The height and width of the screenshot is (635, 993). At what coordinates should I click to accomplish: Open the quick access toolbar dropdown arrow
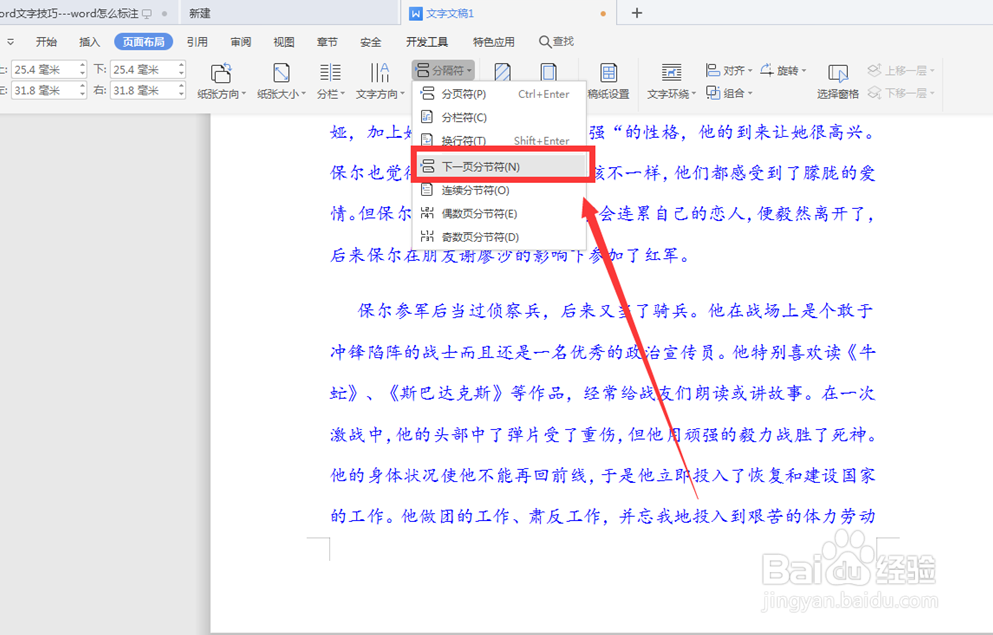click(x=10, y=42)
